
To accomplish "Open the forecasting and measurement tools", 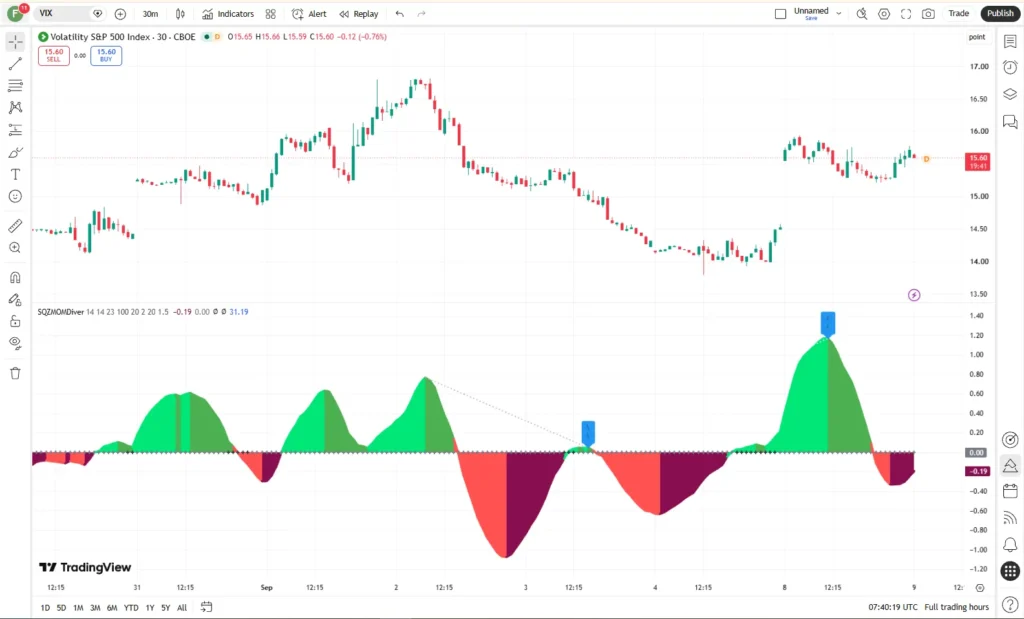I will [x=15, y=130].
